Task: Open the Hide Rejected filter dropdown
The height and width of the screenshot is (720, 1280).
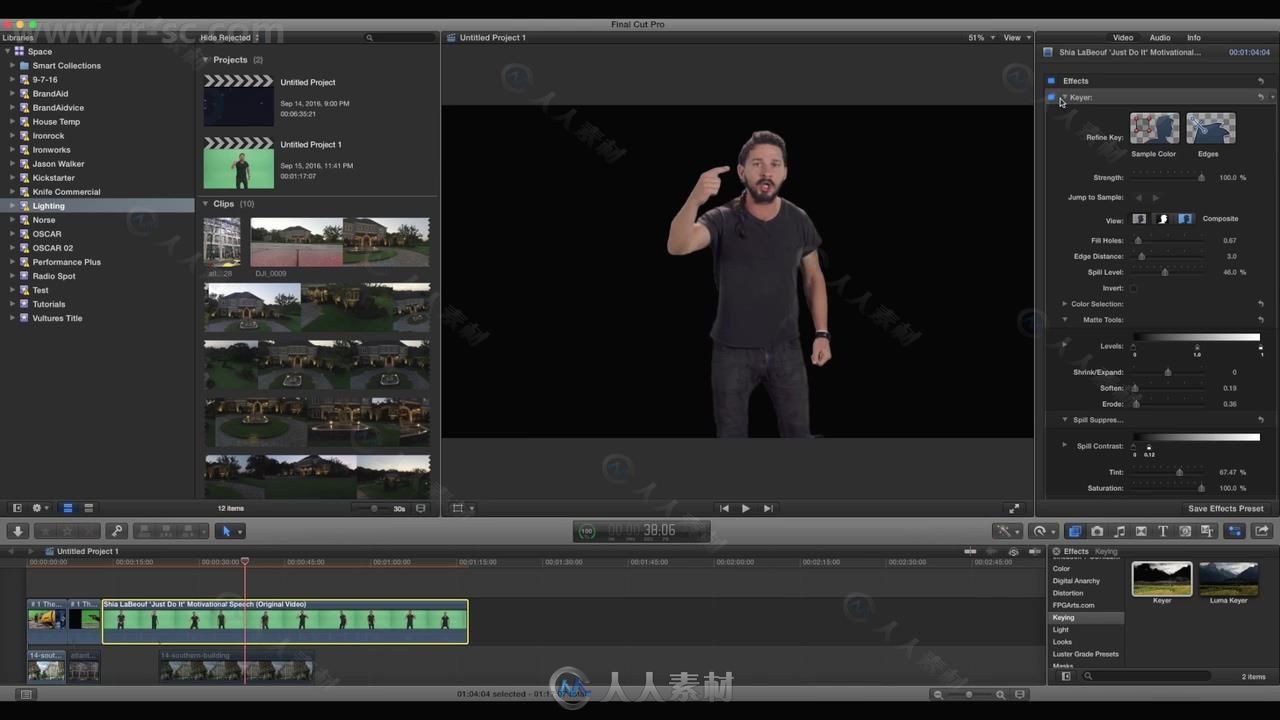Action: (230, 38)
